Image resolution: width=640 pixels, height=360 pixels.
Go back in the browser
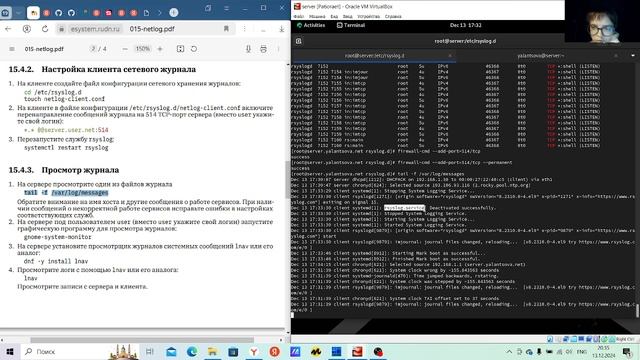click(x=8, y=29)
